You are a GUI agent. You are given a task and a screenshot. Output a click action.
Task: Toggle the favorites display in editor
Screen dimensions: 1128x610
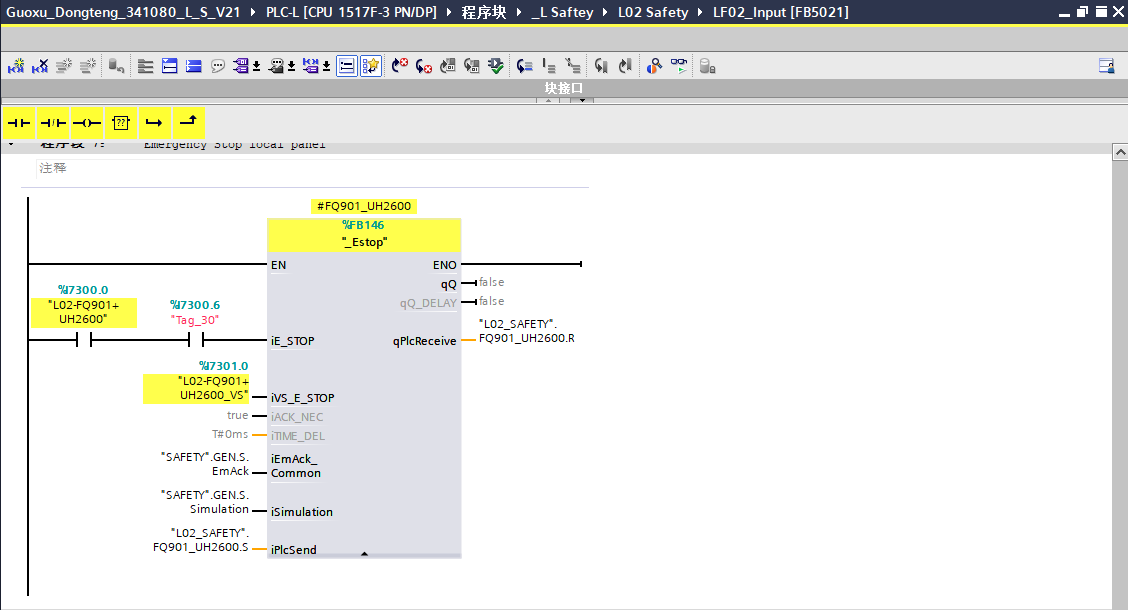tap(371, 66)
